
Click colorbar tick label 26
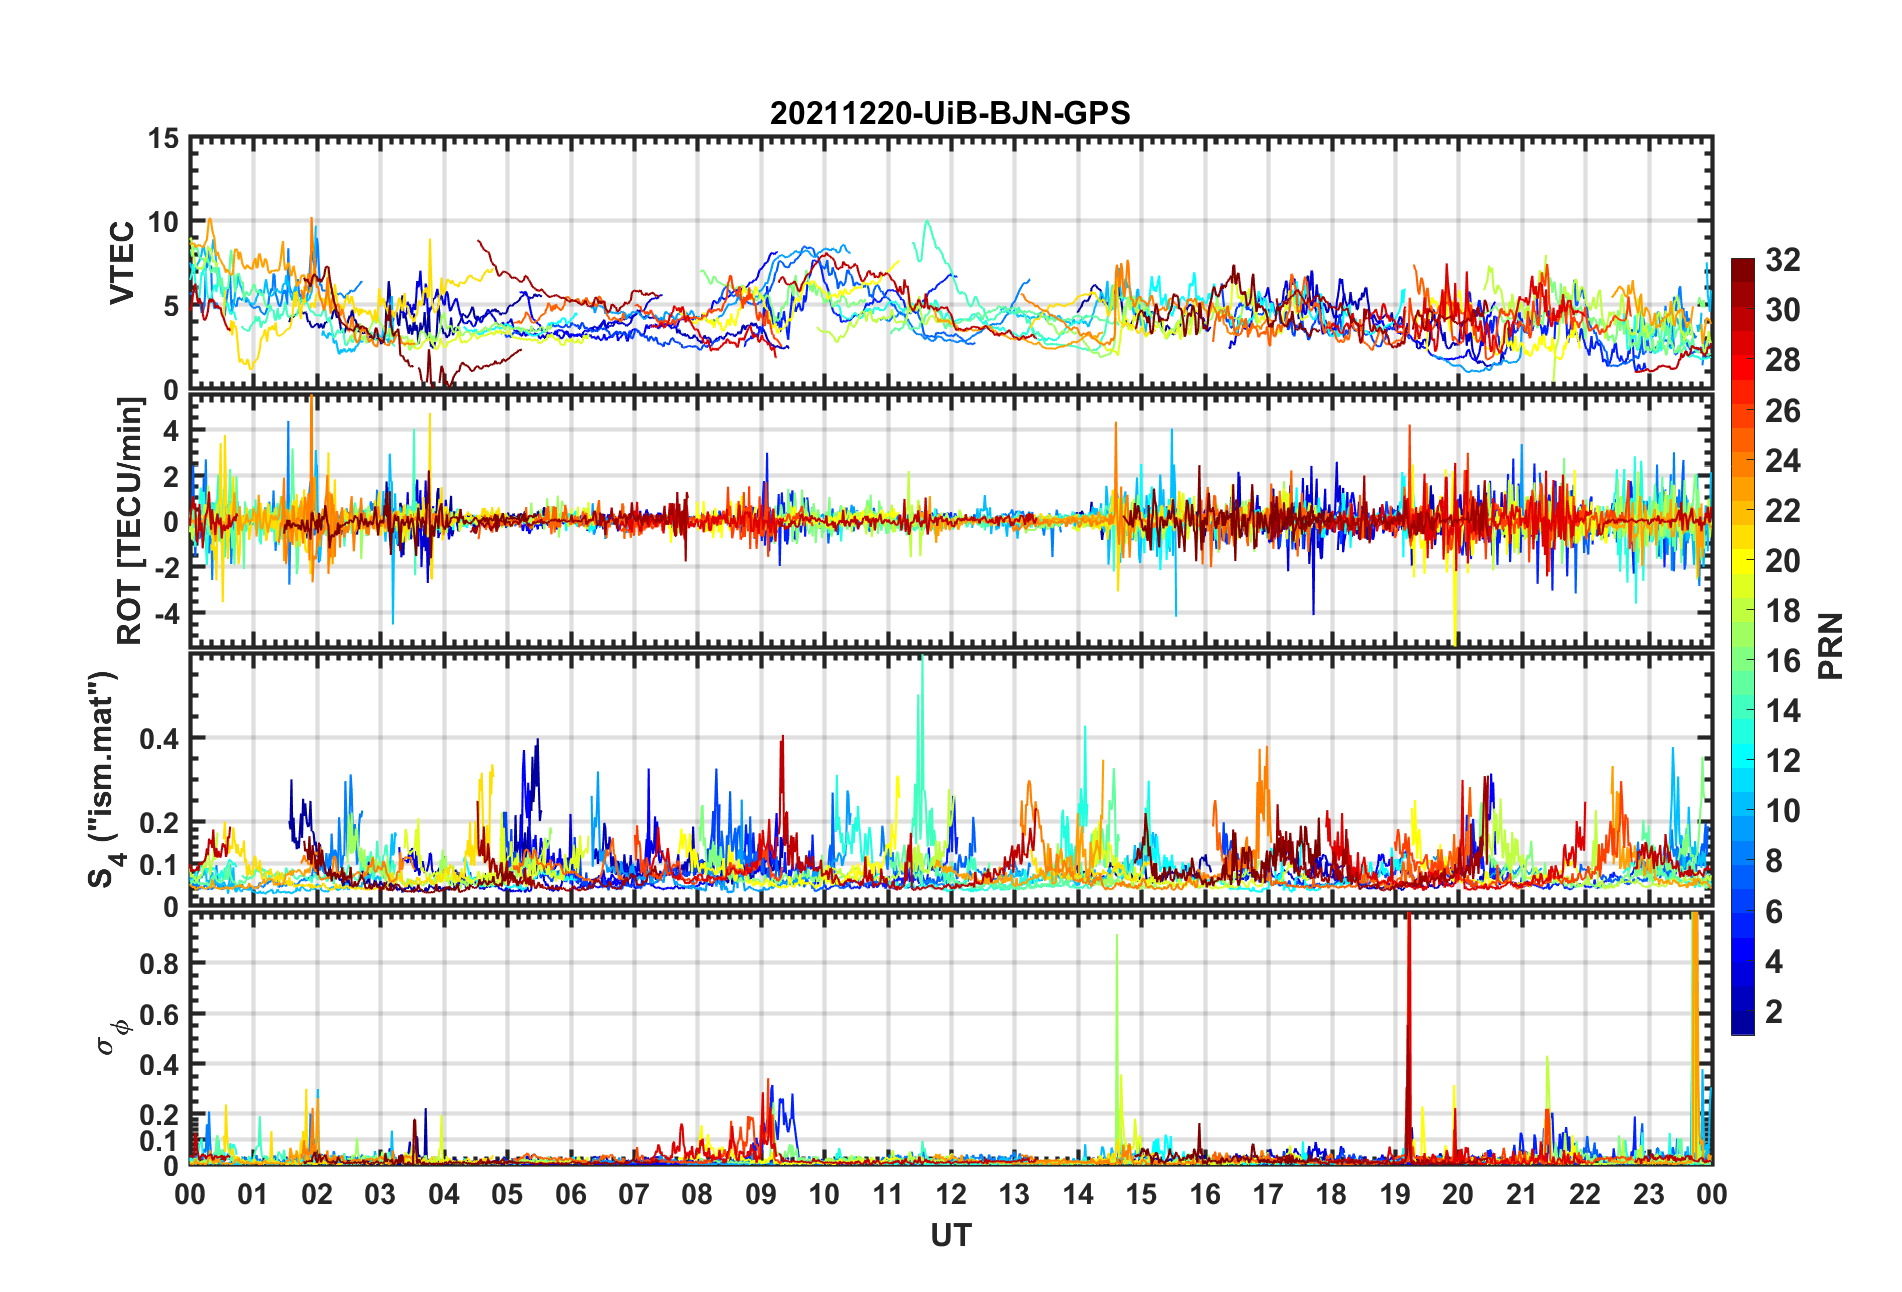[x=1782, y=410]
